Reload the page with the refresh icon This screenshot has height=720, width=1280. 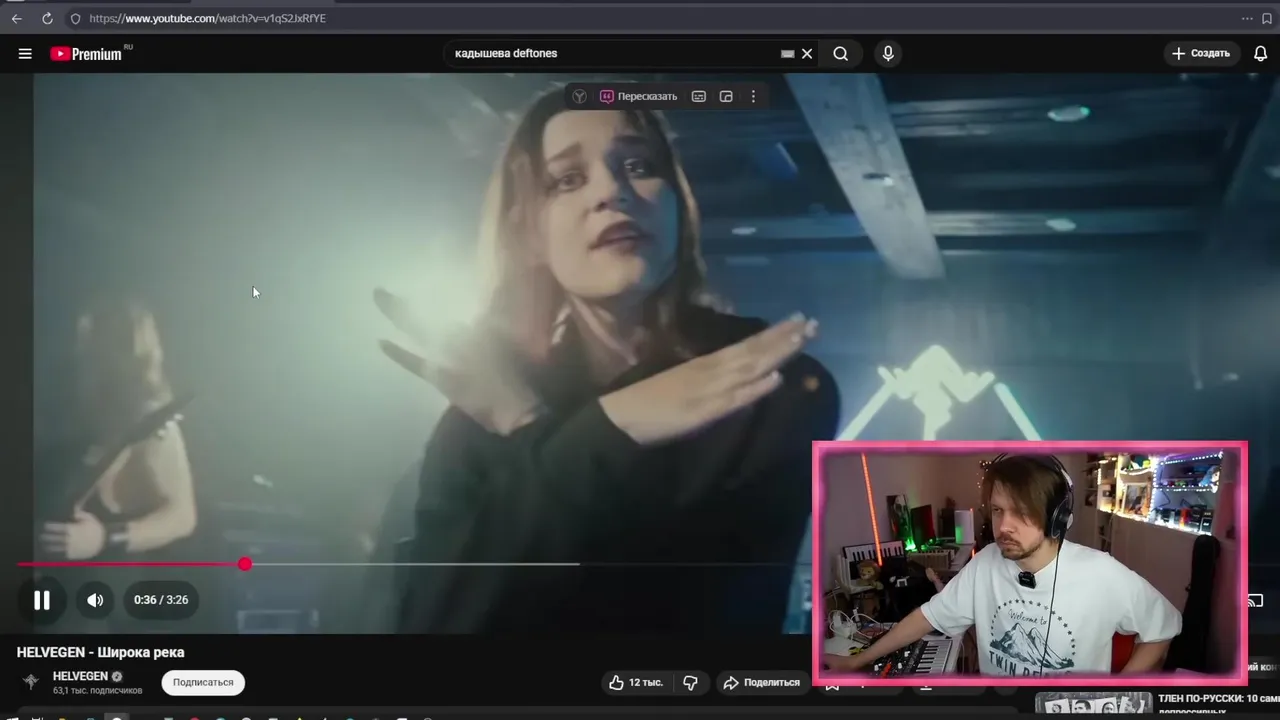point(47,18)
